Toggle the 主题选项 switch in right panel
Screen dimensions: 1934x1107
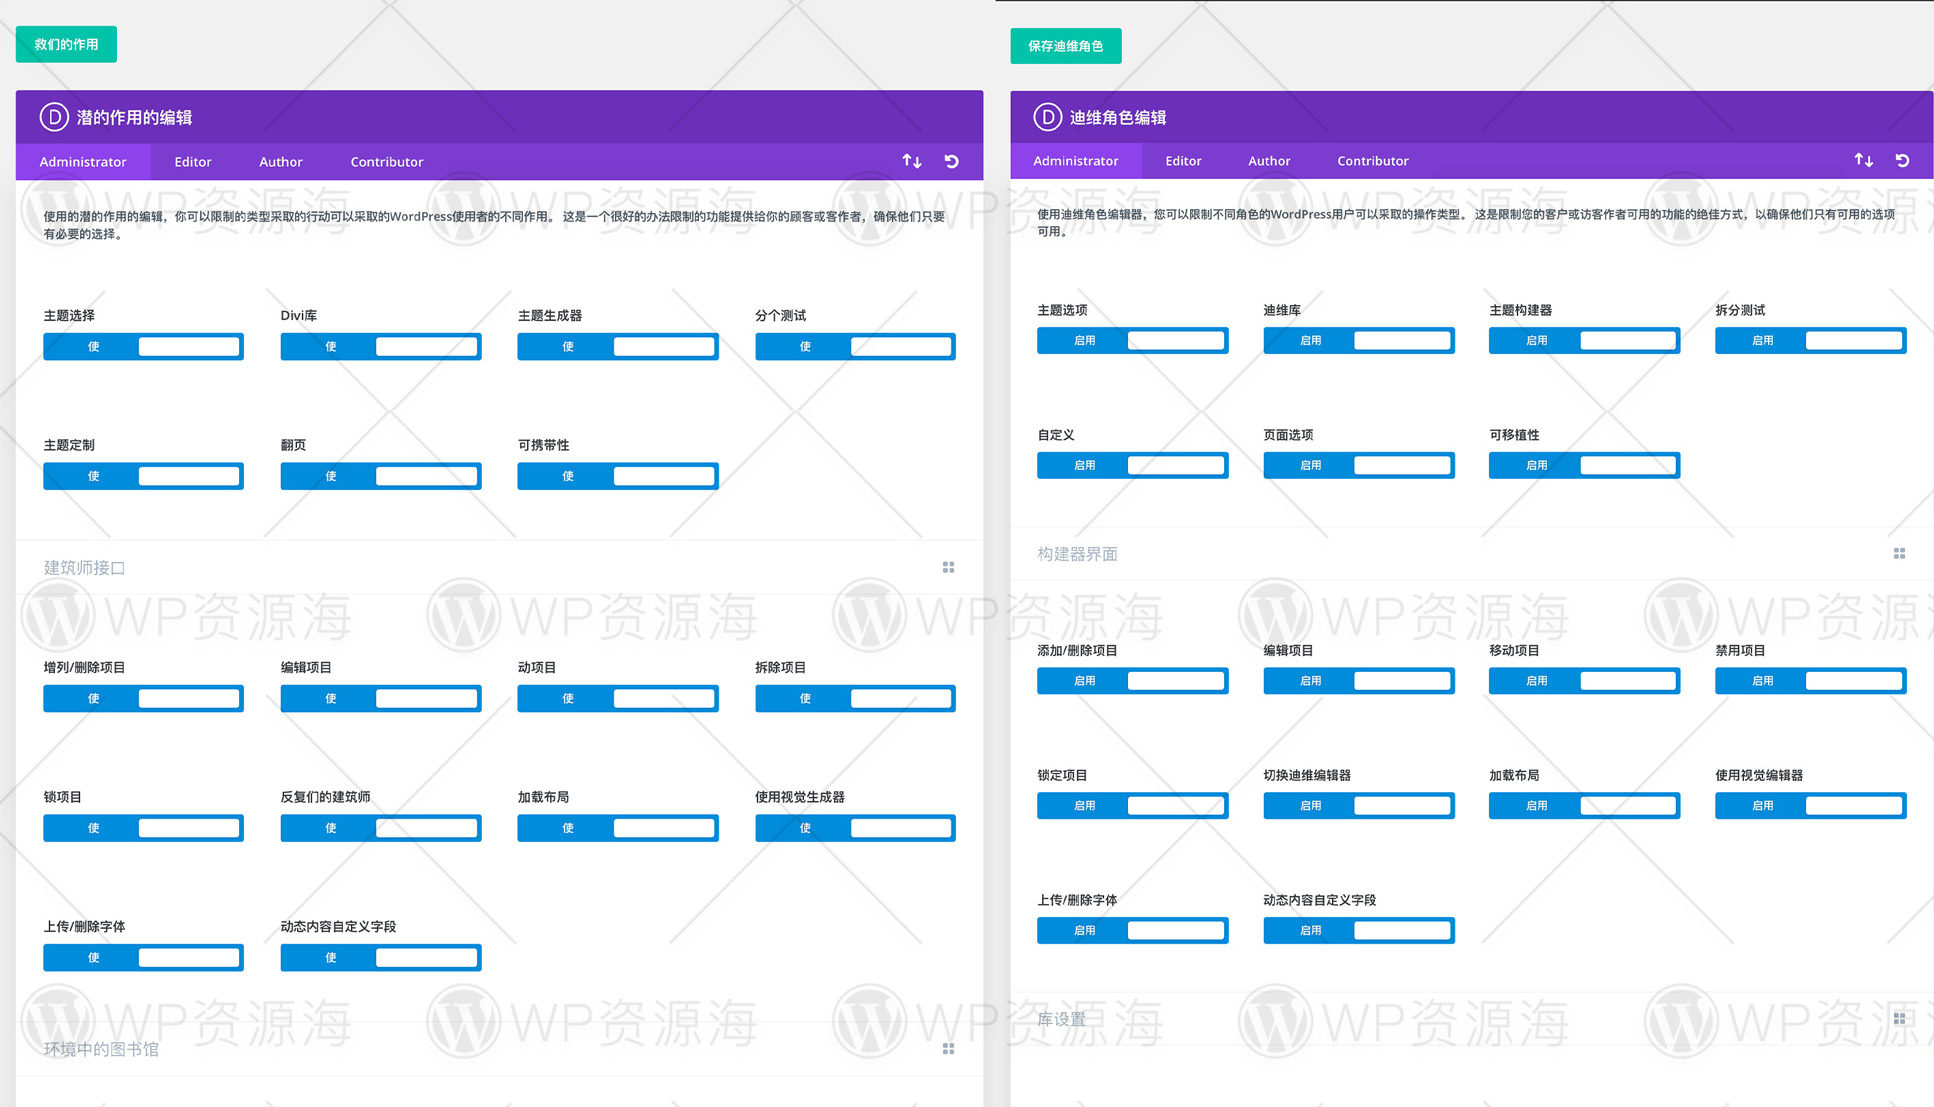1132,340
